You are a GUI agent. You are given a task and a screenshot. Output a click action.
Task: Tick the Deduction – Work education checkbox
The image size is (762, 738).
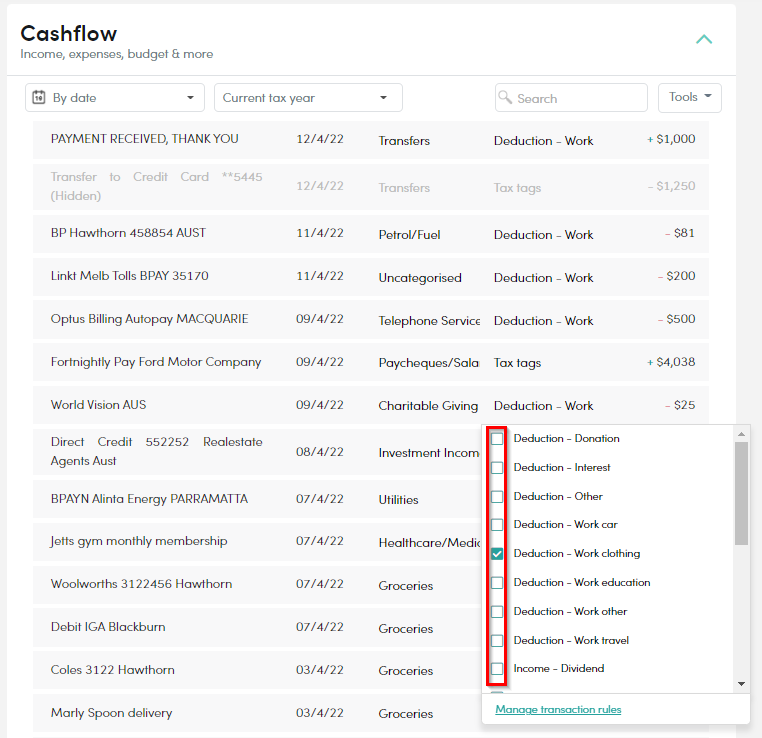point(497,583)
